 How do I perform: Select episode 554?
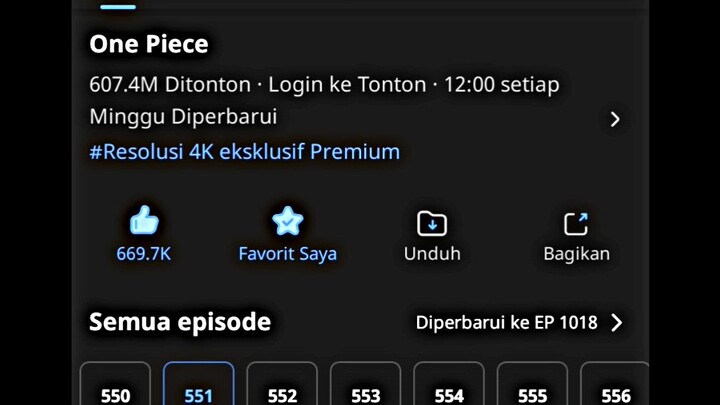449,384
